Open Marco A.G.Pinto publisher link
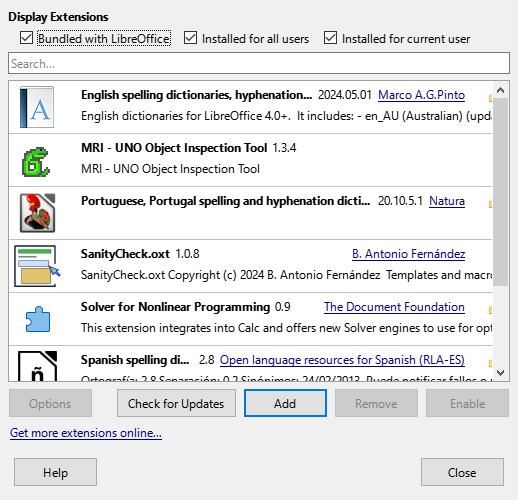The image size is (518, 500). pyautogui.click(x=421, y=95)
